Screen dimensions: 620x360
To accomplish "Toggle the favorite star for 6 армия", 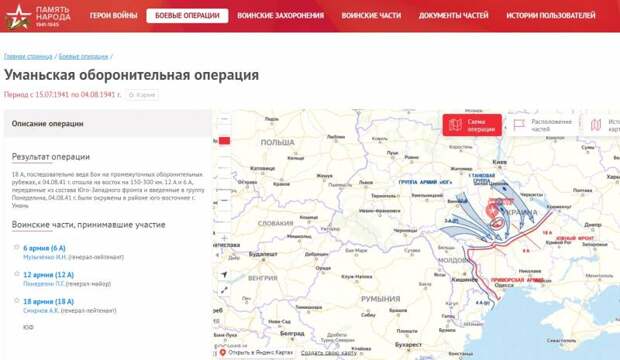I will pos(17,247).
